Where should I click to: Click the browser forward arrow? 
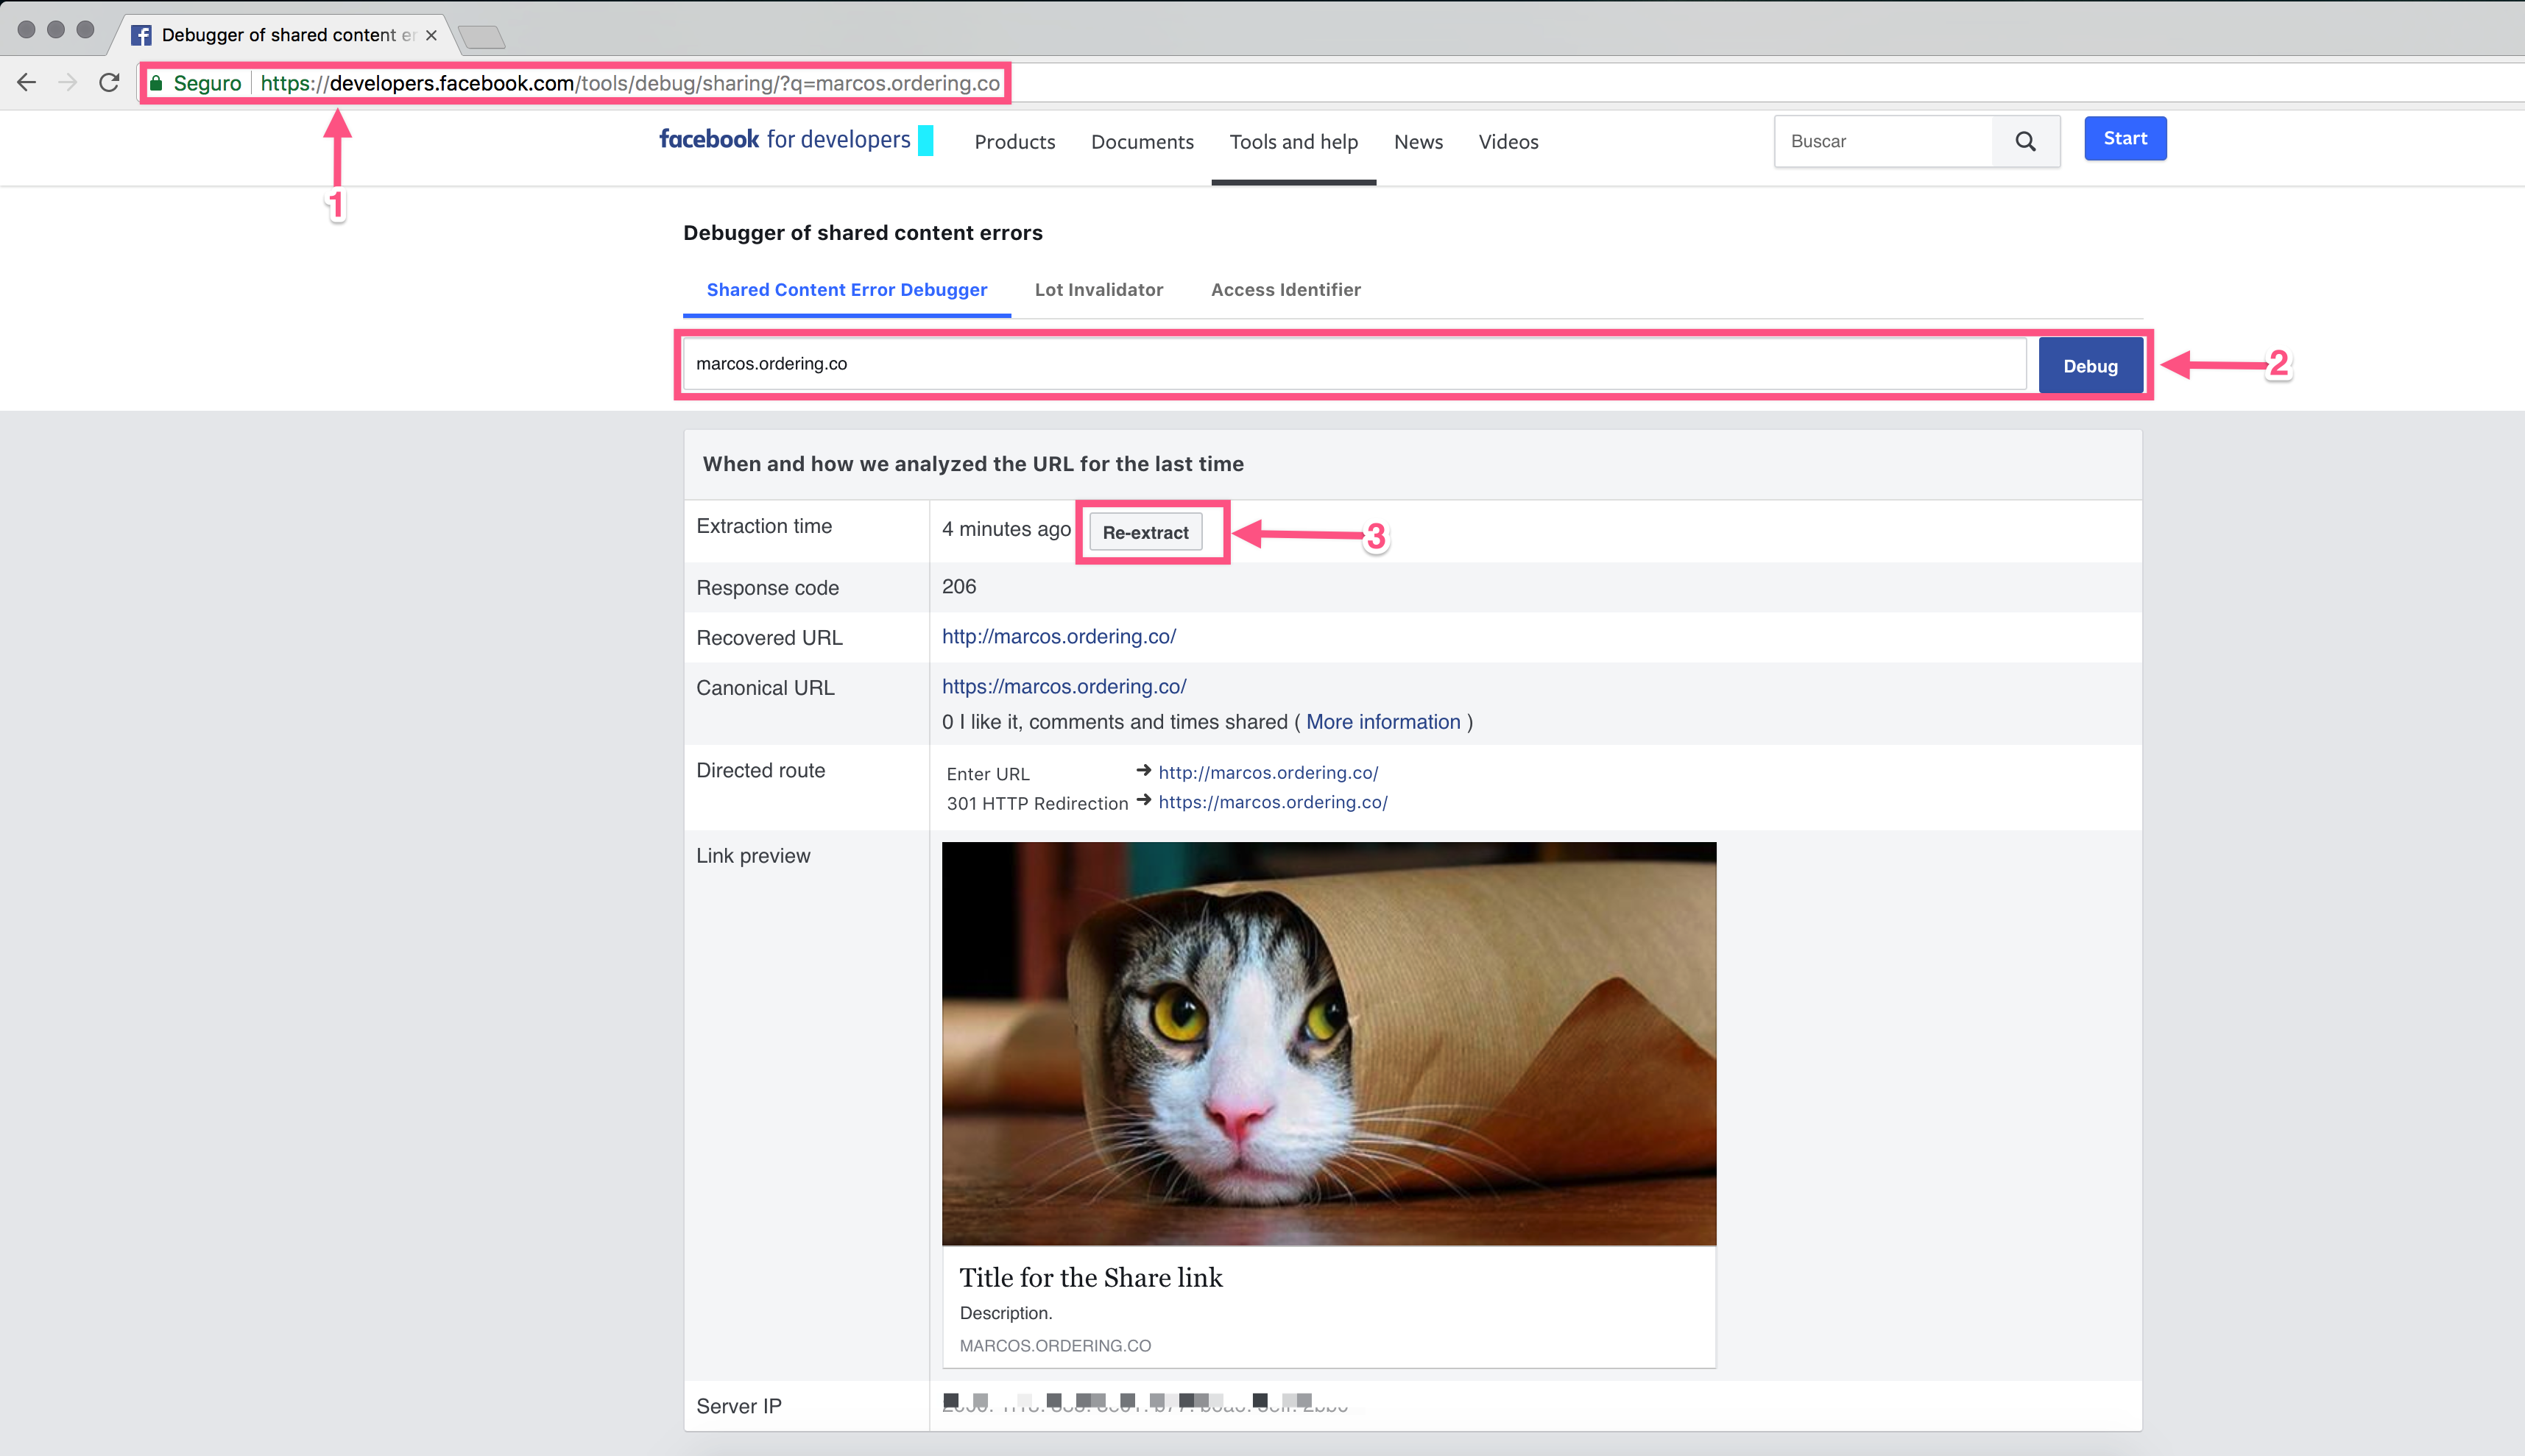coord(68,83)
